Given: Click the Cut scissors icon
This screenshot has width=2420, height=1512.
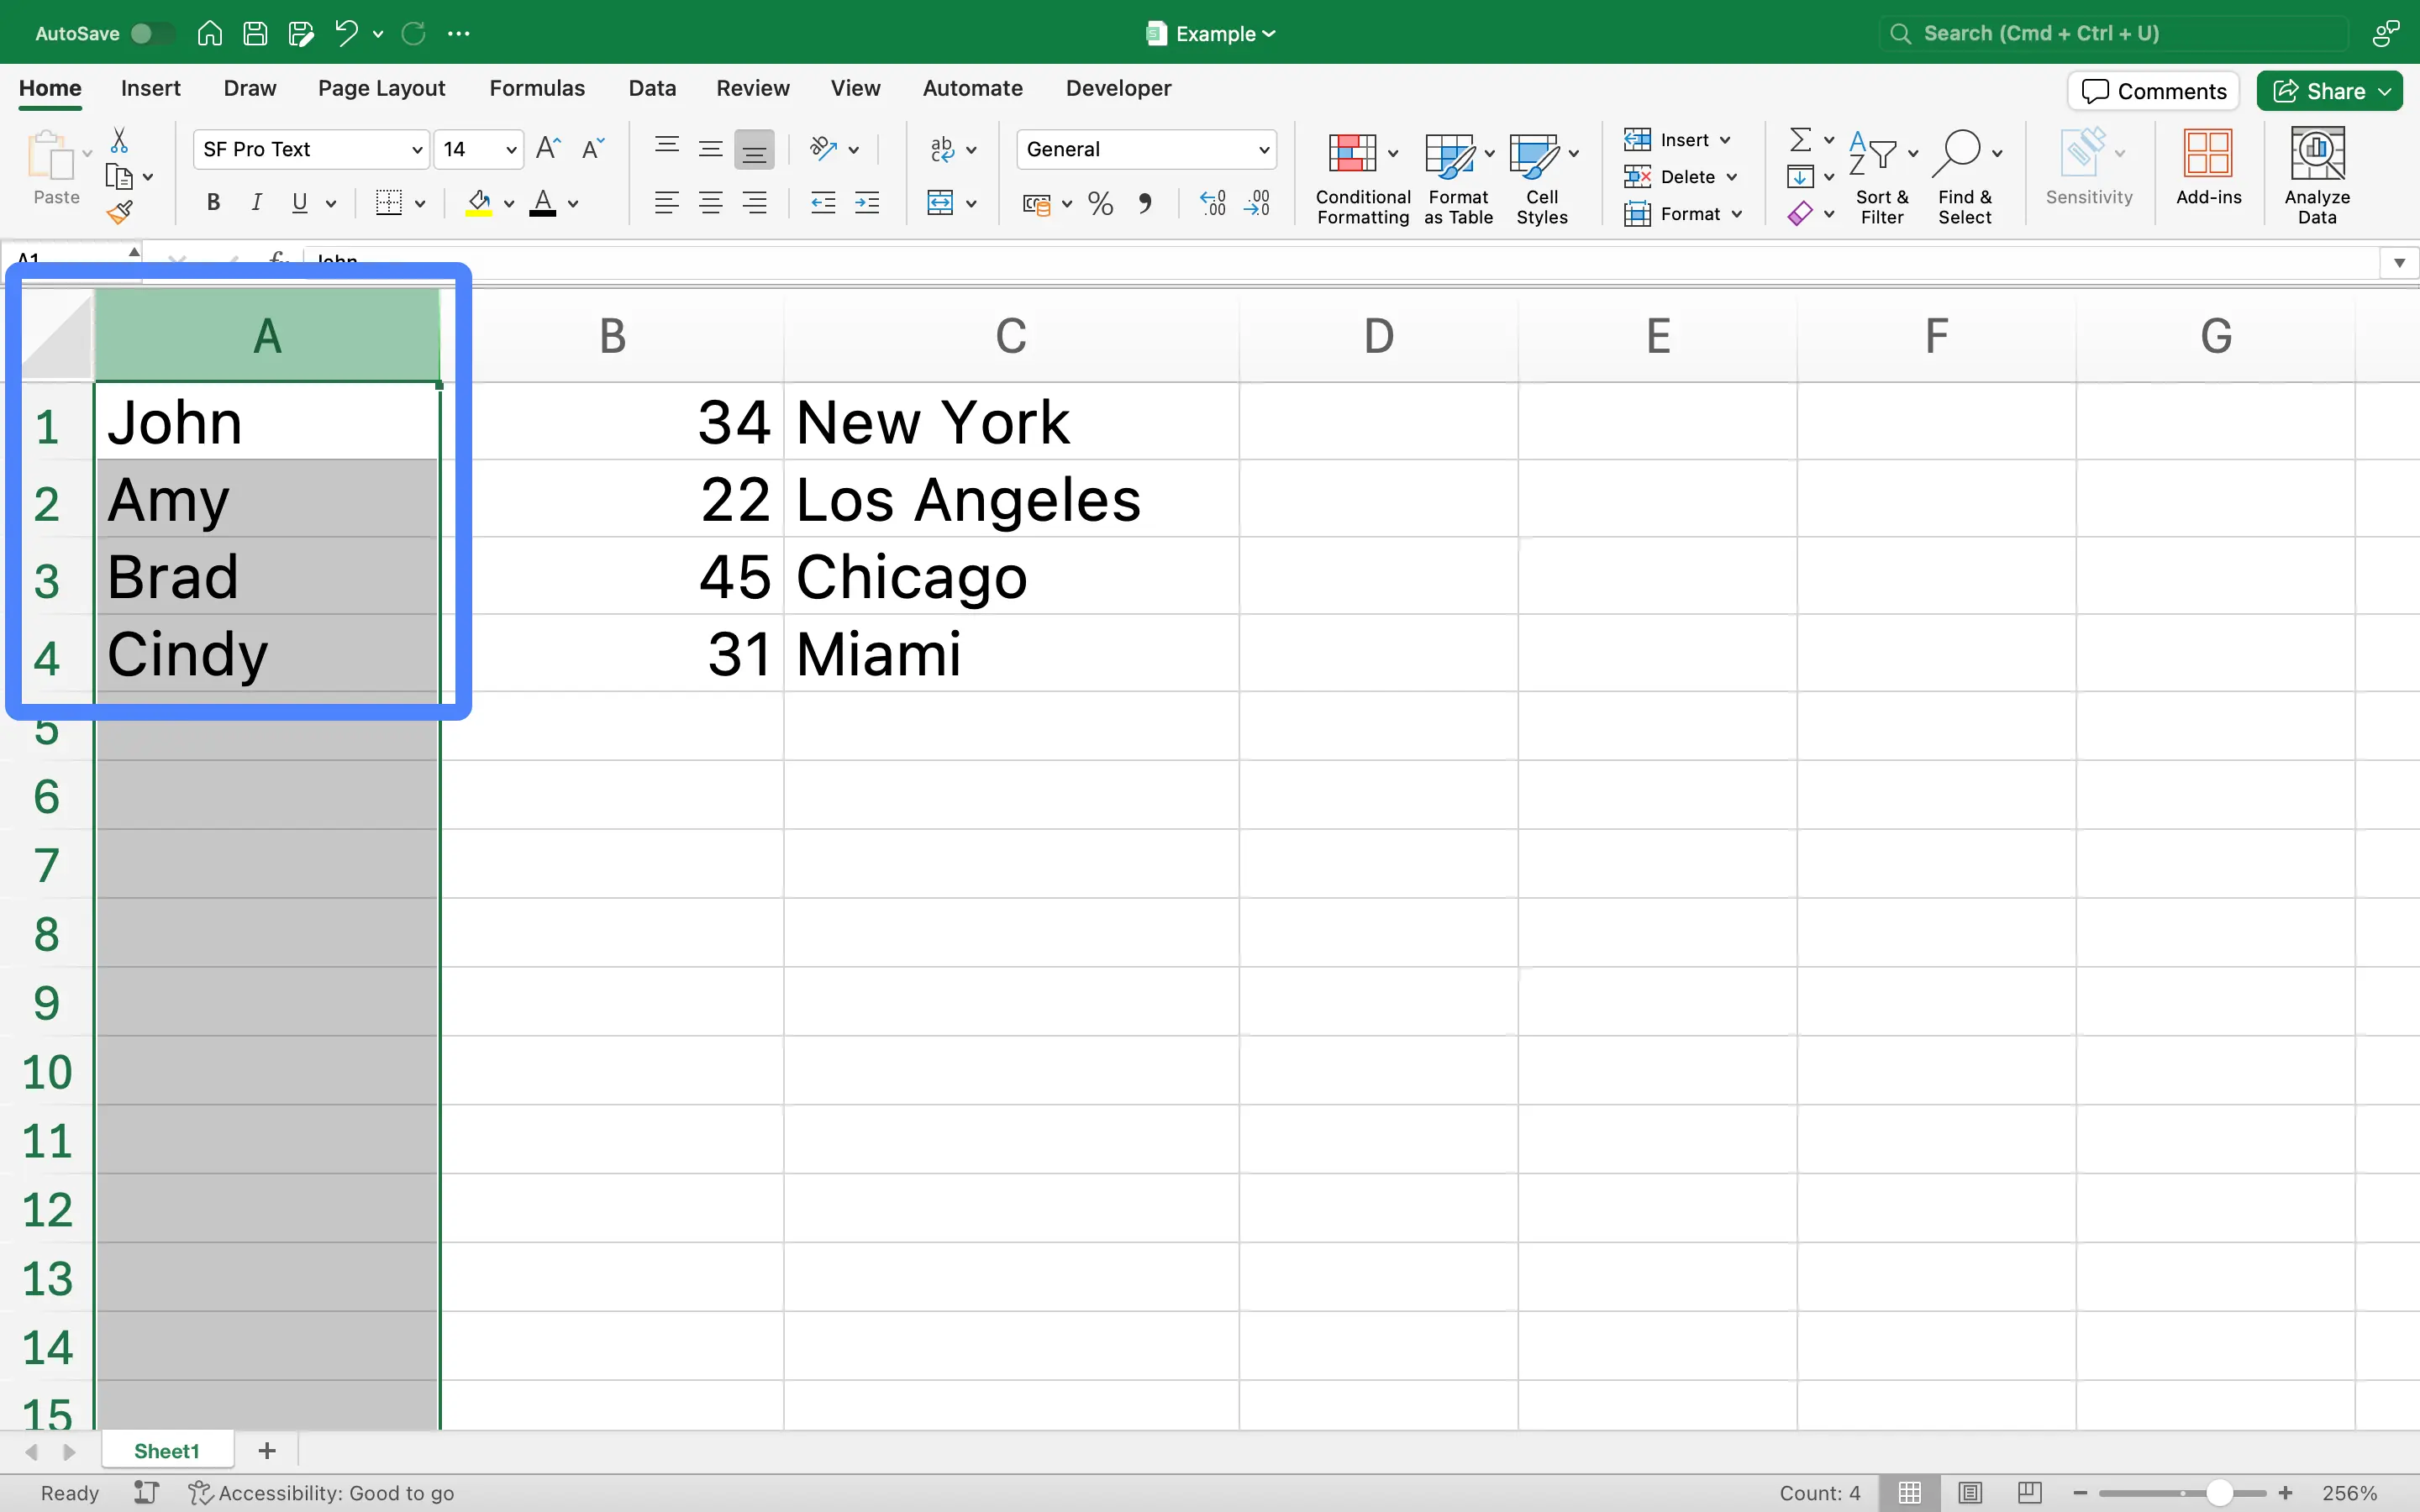Looking at the screenshot, I should (119, 140).
